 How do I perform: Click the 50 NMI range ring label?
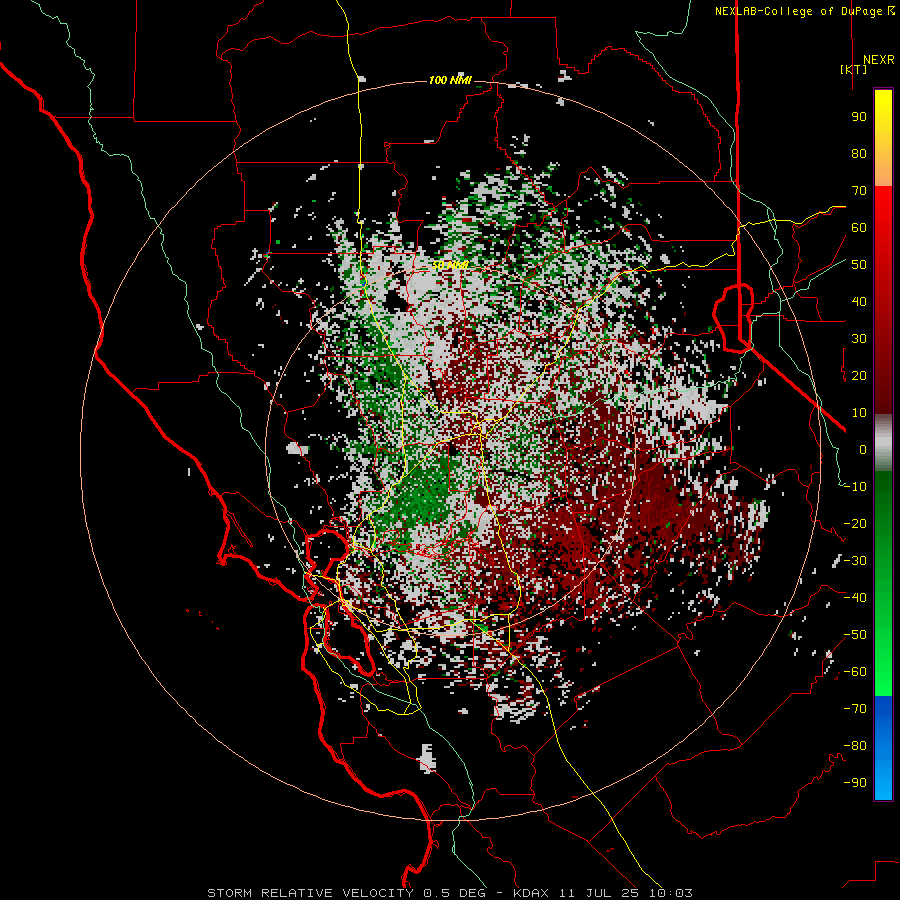[450, 265]
